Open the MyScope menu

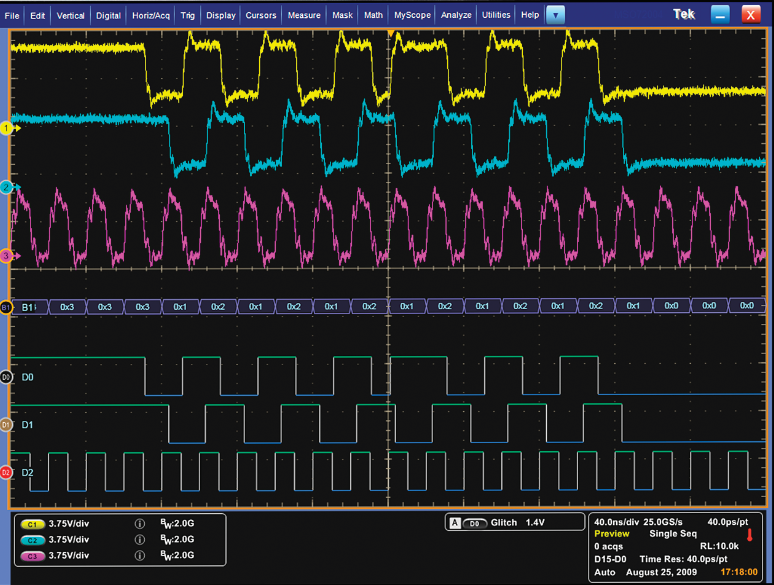pos(413,15)
